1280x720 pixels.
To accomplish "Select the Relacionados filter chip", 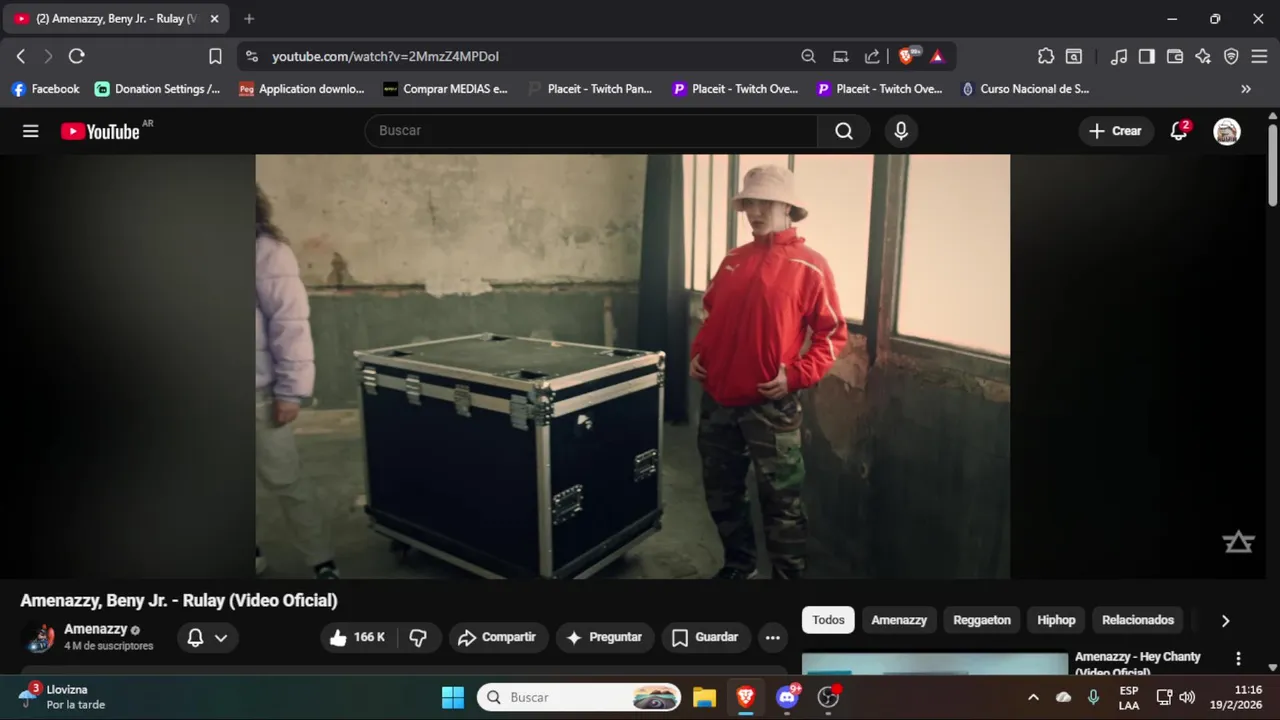I will click(x=1138, y=620).
